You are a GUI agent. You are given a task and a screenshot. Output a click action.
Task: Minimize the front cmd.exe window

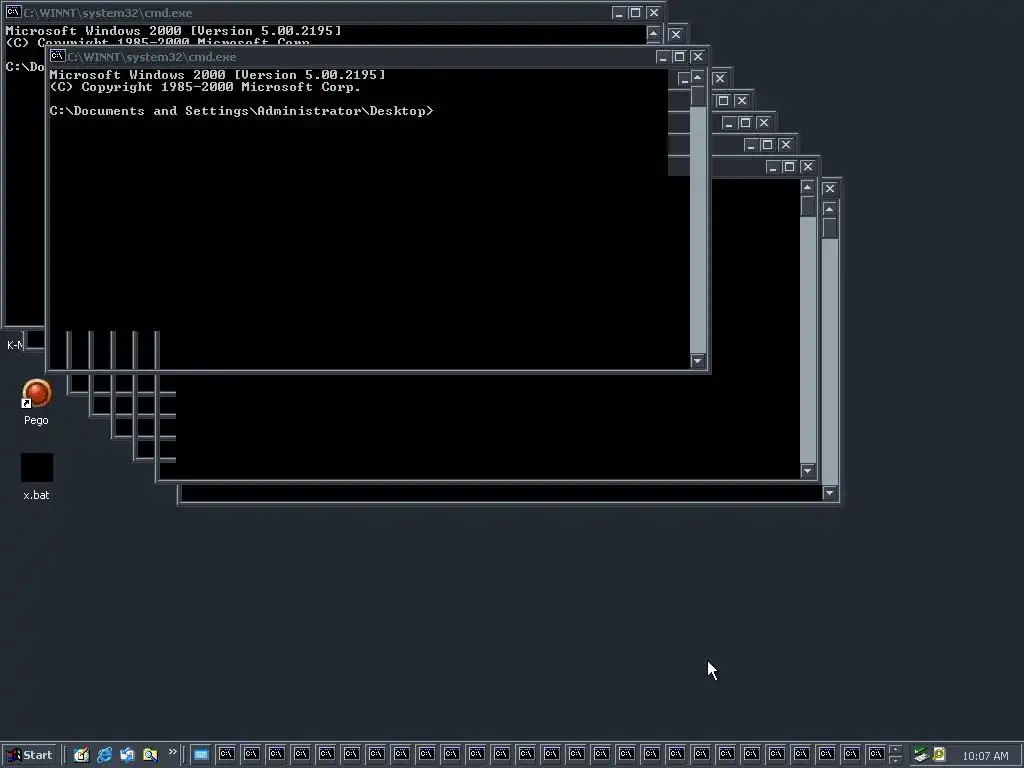pos(662,57)
